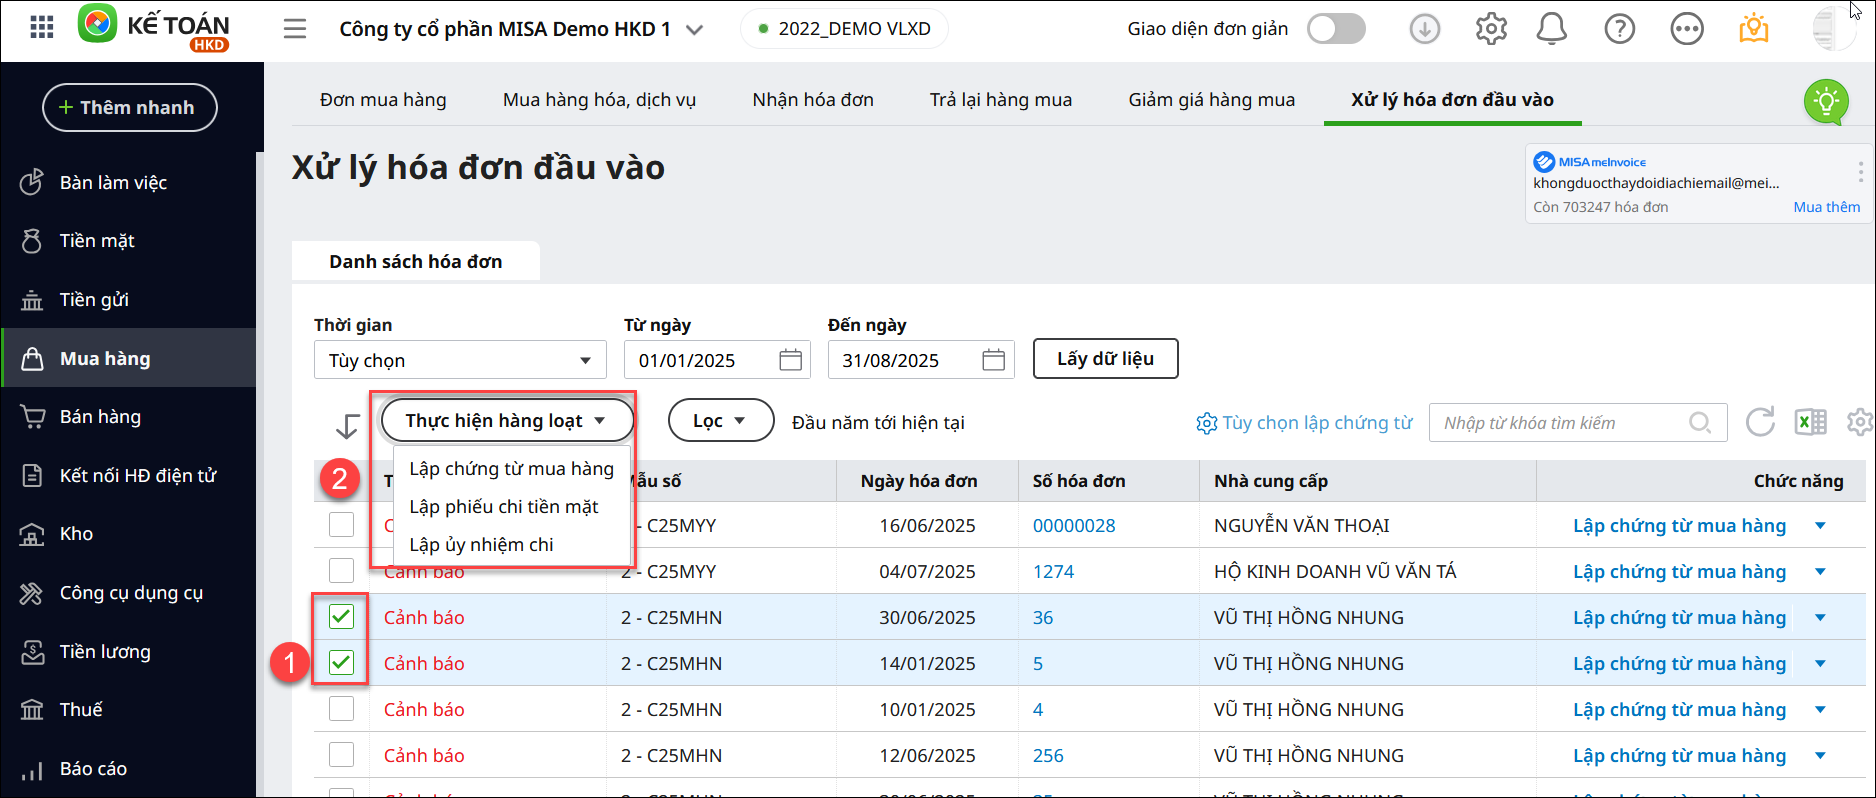Open help question mark icon
The height and width of the screenshot is (798, 1876).
tap(1619, 29)
